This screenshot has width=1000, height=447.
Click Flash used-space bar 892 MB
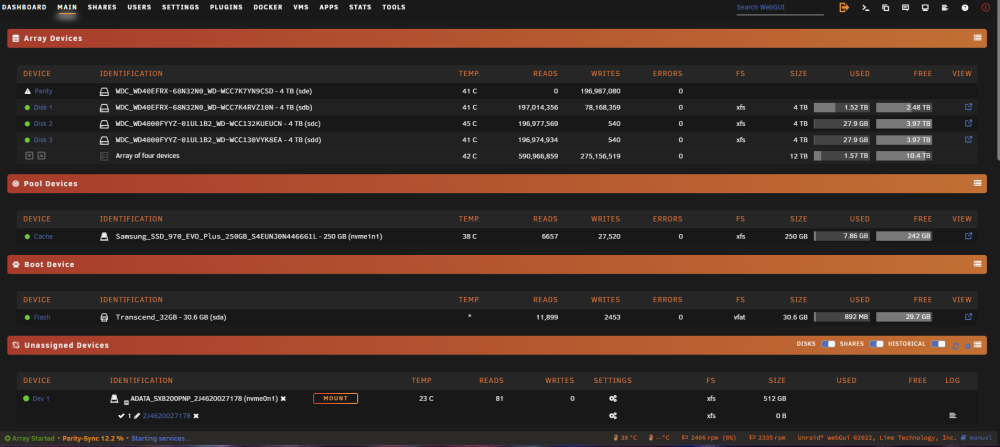click(x=842, y=317)
